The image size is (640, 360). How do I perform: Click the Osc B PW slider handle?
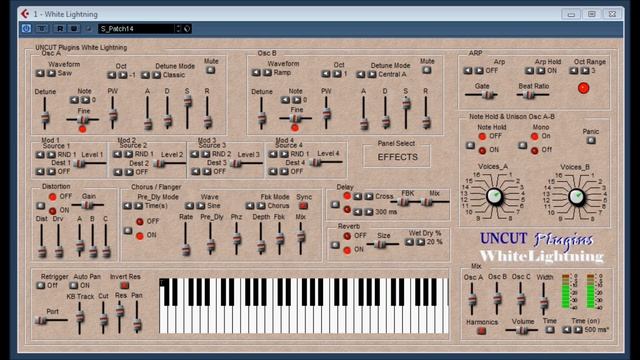[x=327, y=113]
